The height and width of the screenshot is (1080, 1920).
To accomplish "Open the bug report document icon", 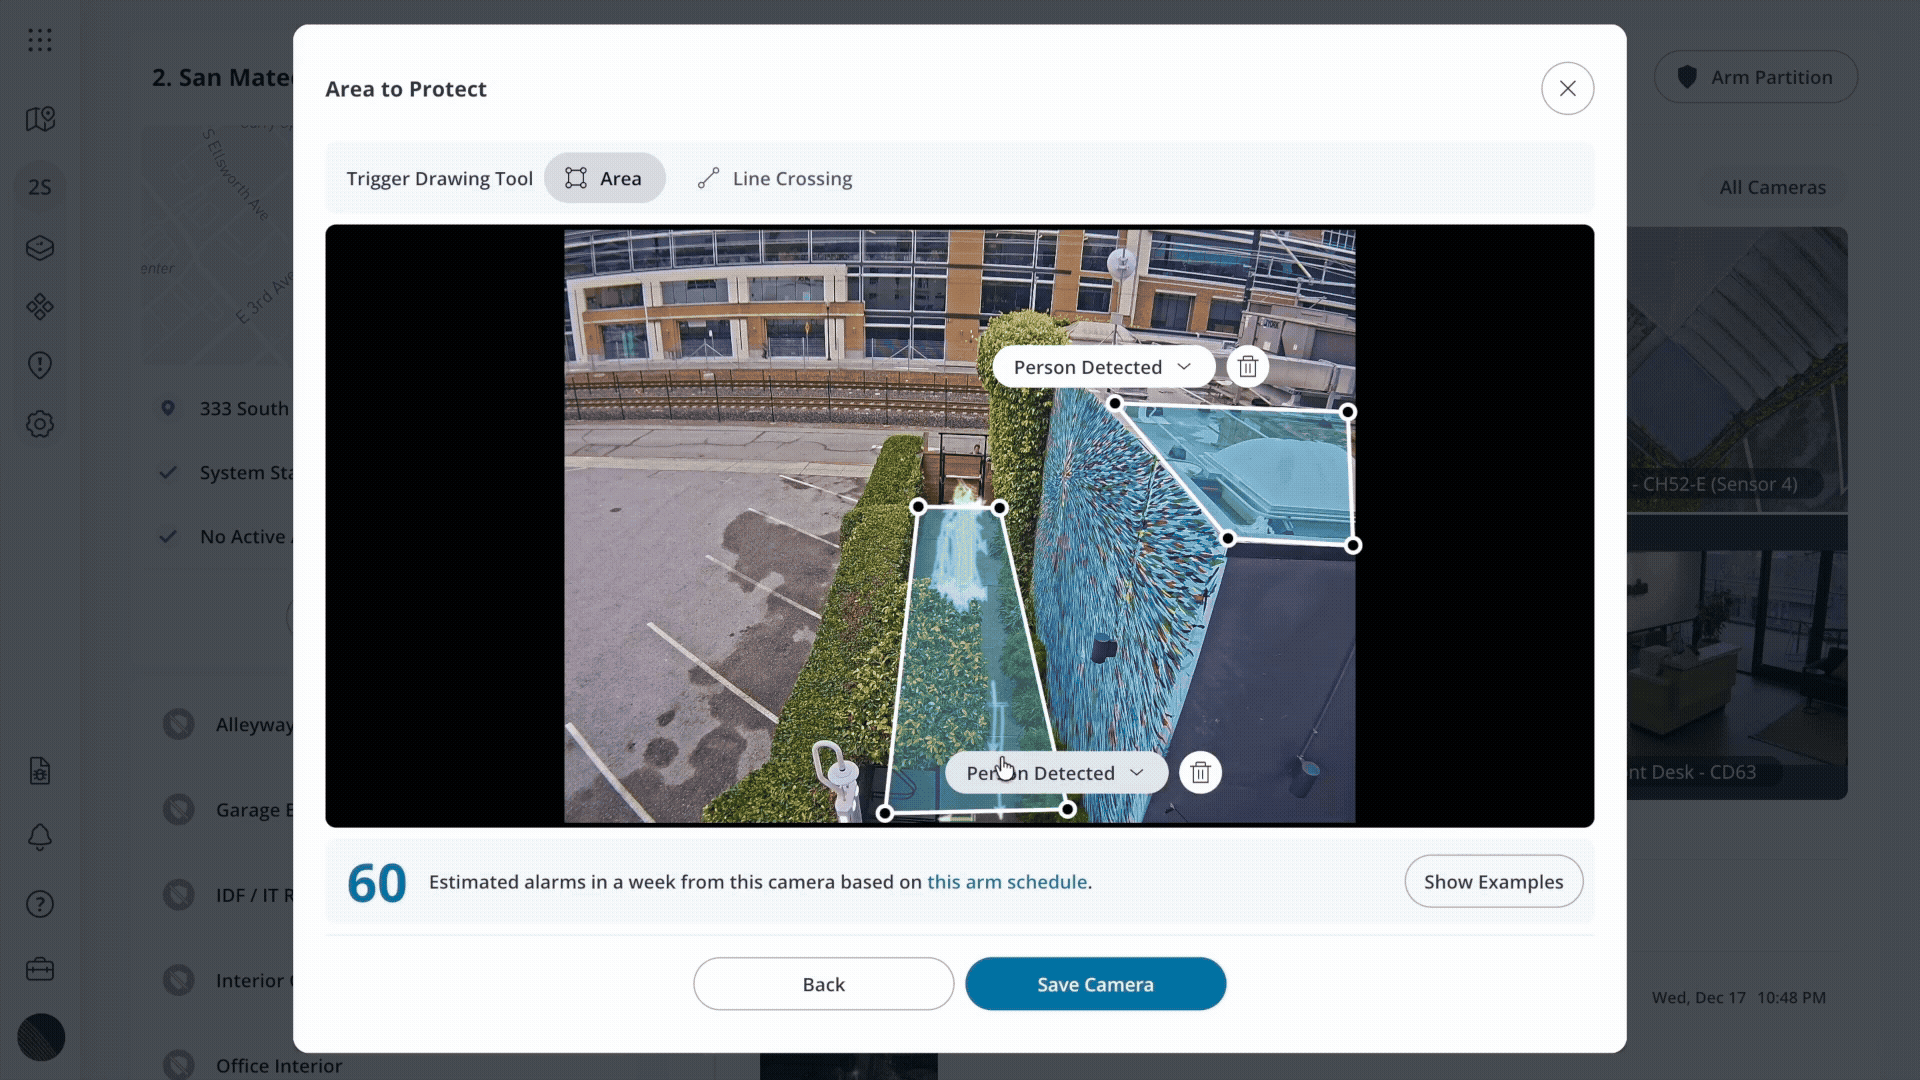I will point(40,771).
